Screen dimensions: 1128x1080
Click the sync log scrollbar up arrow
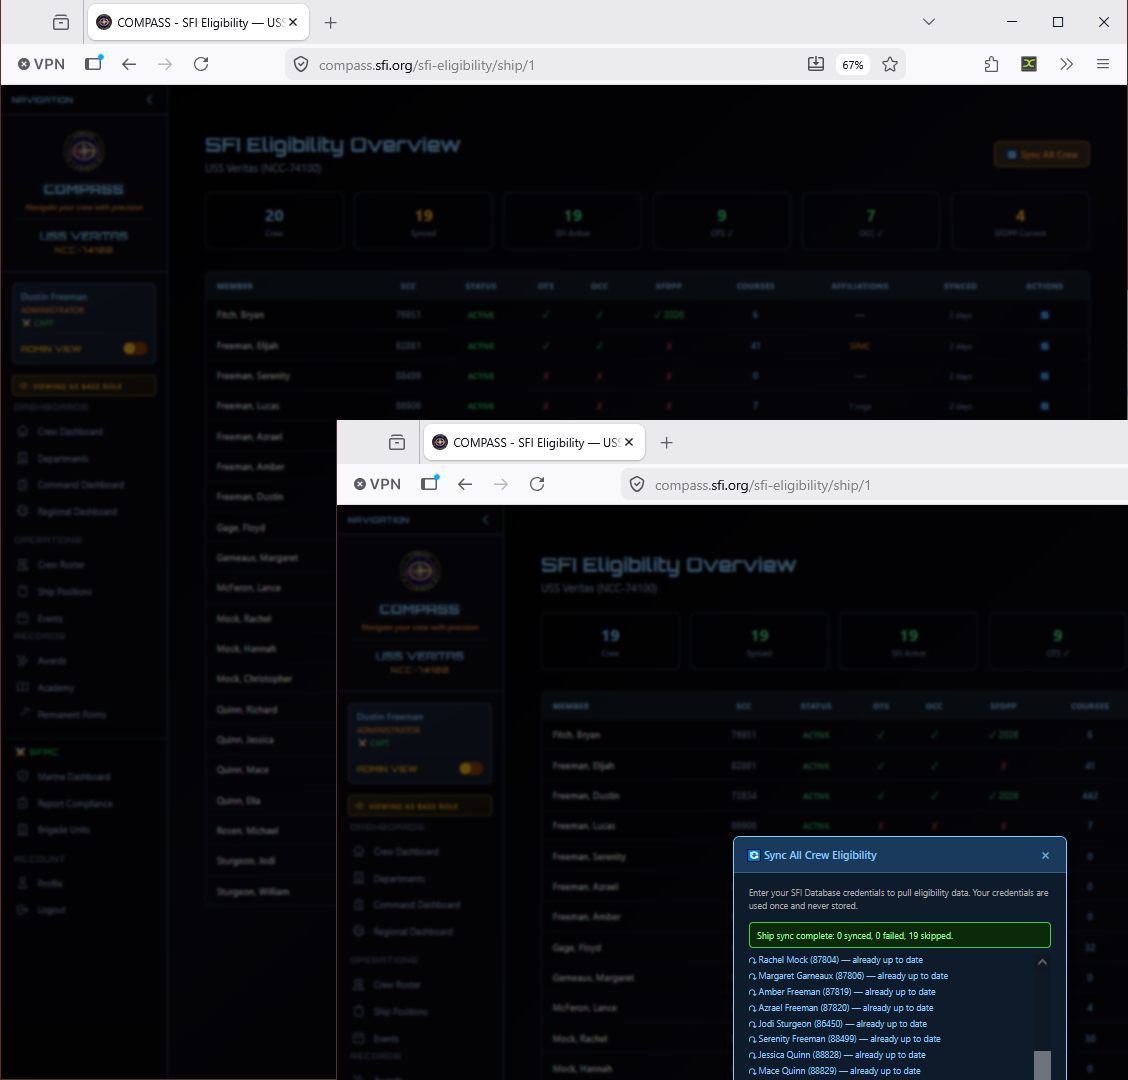1042,962
